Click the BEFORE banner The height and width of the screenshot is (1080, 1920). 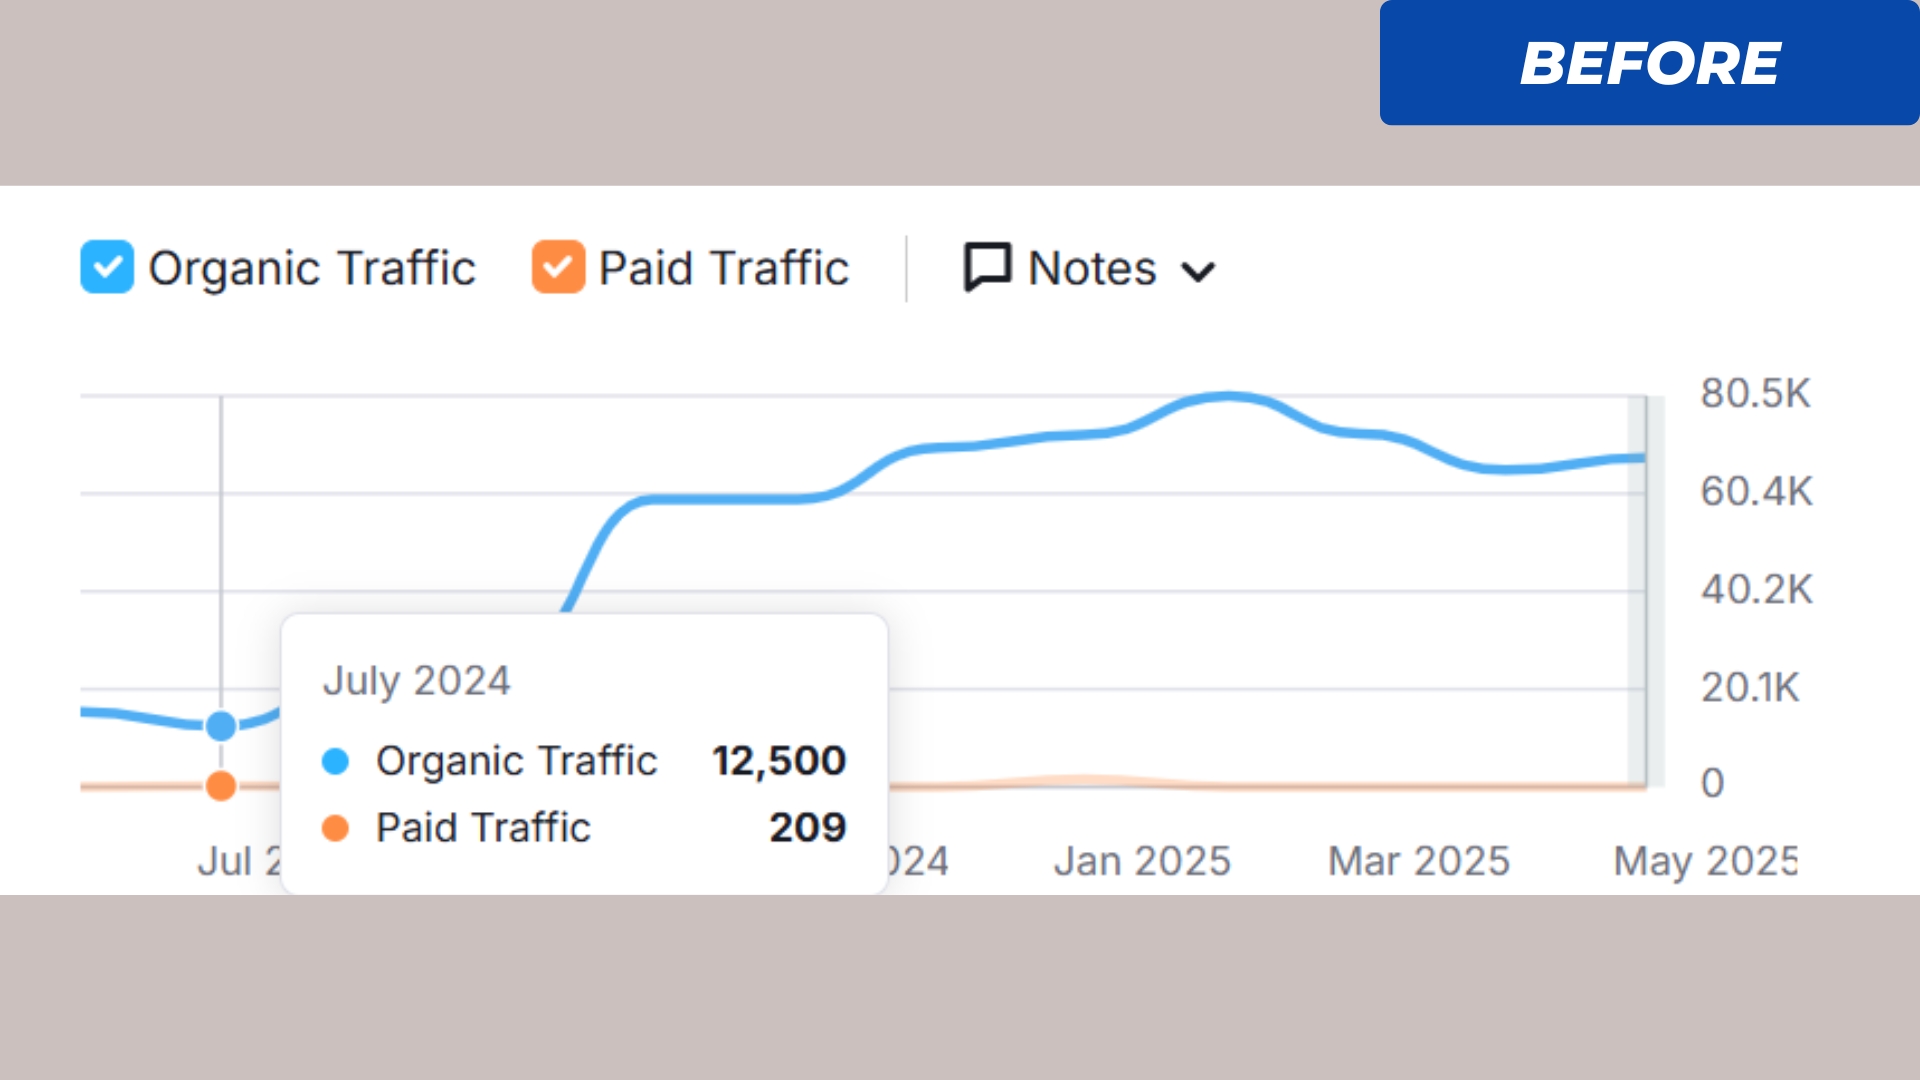point(1649,63)
